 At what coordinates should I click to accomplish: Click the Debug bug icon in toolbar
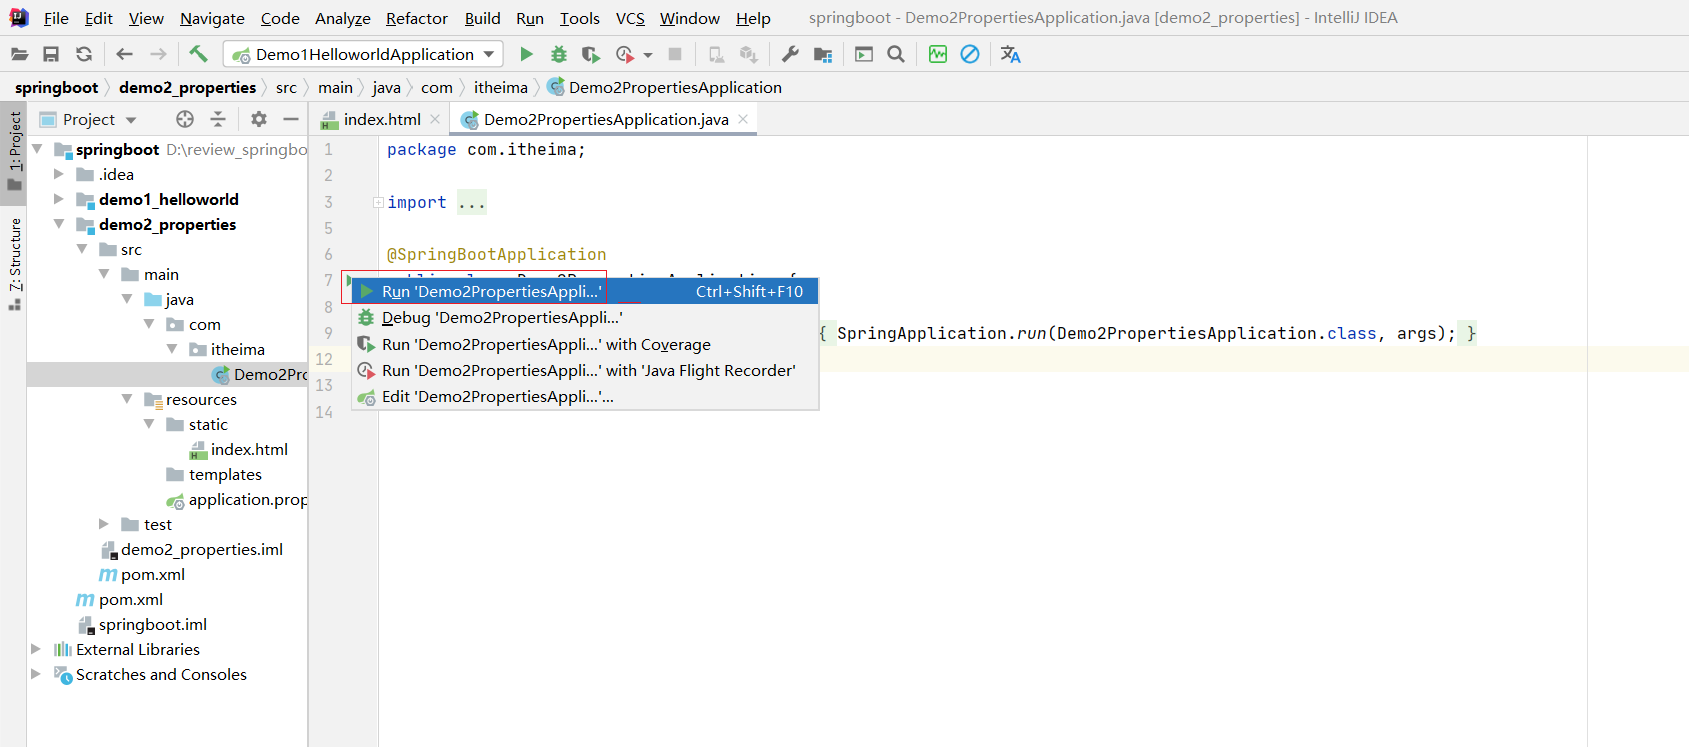coord(559,54)
